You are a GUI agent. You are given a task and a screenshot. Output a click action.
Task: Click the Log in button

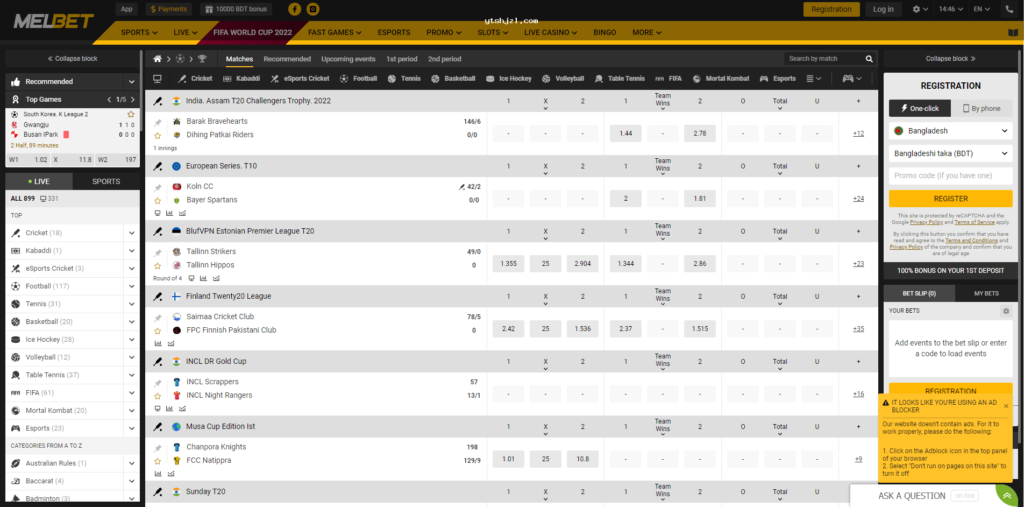[x=883, y=9]
